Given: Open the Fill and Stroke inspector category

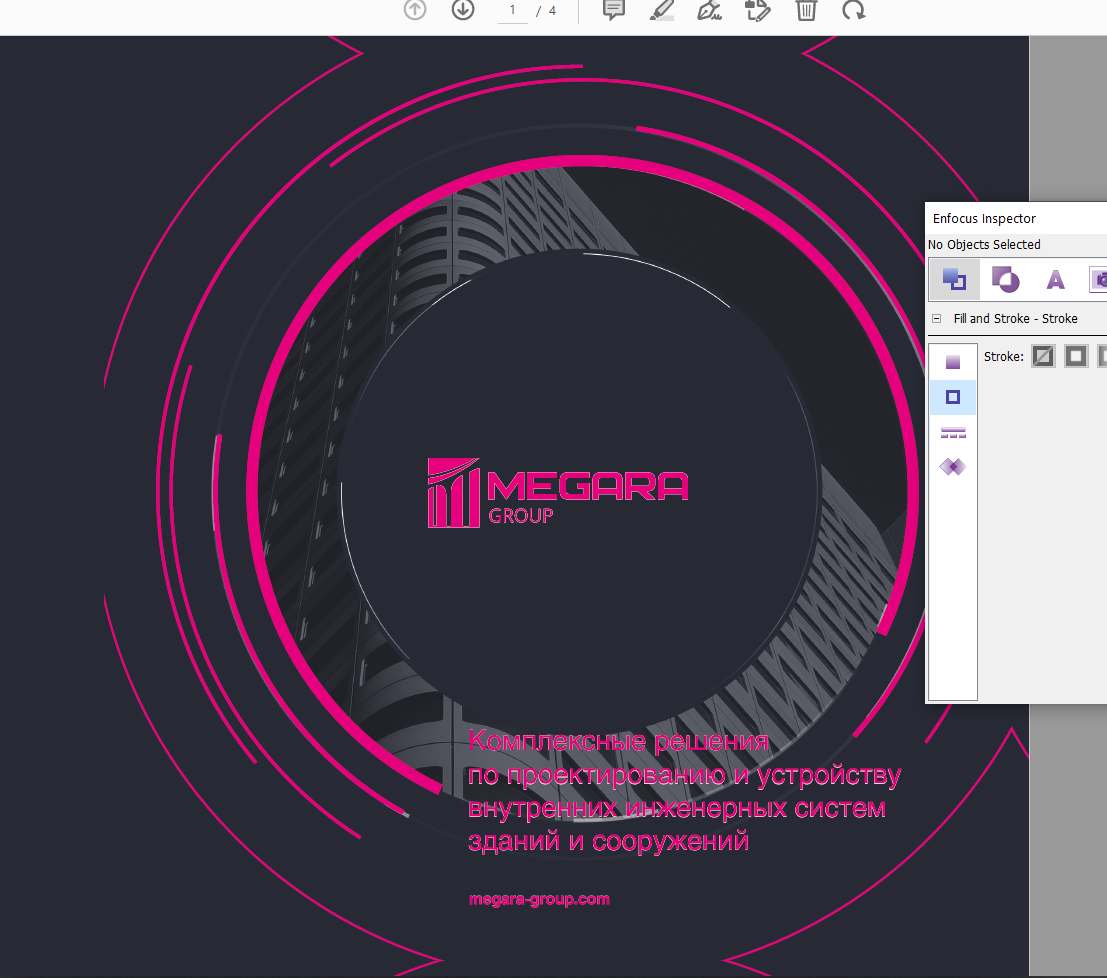Looking at the screenshot, I should (x=954, y=280).
